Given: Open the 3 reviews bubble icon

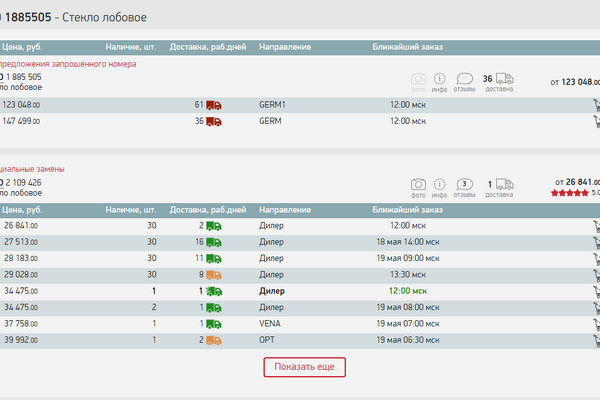Looking at the screenshot, I should click(465, 184).
